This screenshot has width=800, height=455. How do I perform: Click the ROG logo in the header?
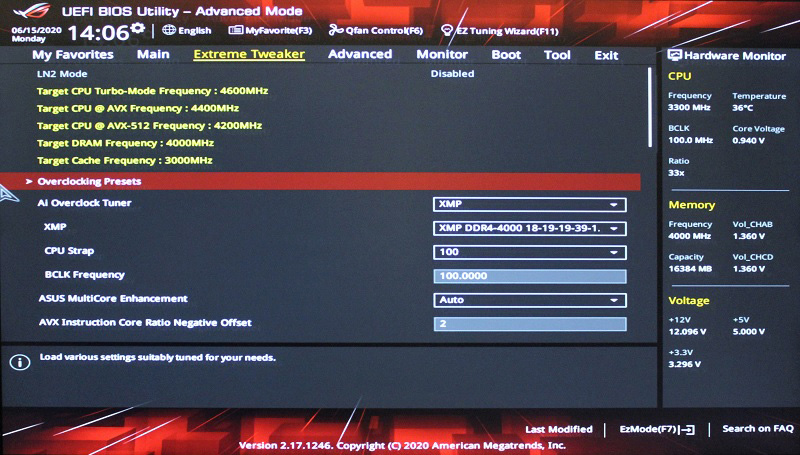pyautogui.click(x=32, y=10)
